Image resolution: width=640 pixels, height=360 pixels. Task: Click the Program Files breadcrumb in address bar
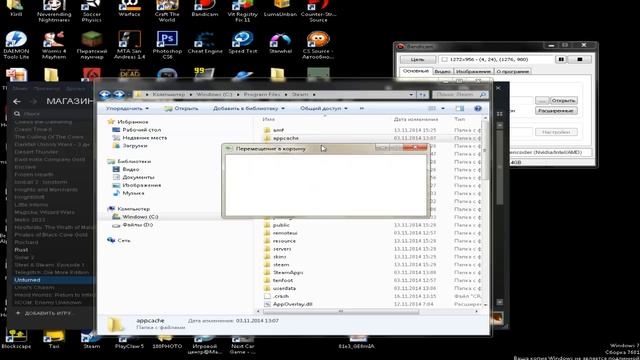[x=262, y=95]
